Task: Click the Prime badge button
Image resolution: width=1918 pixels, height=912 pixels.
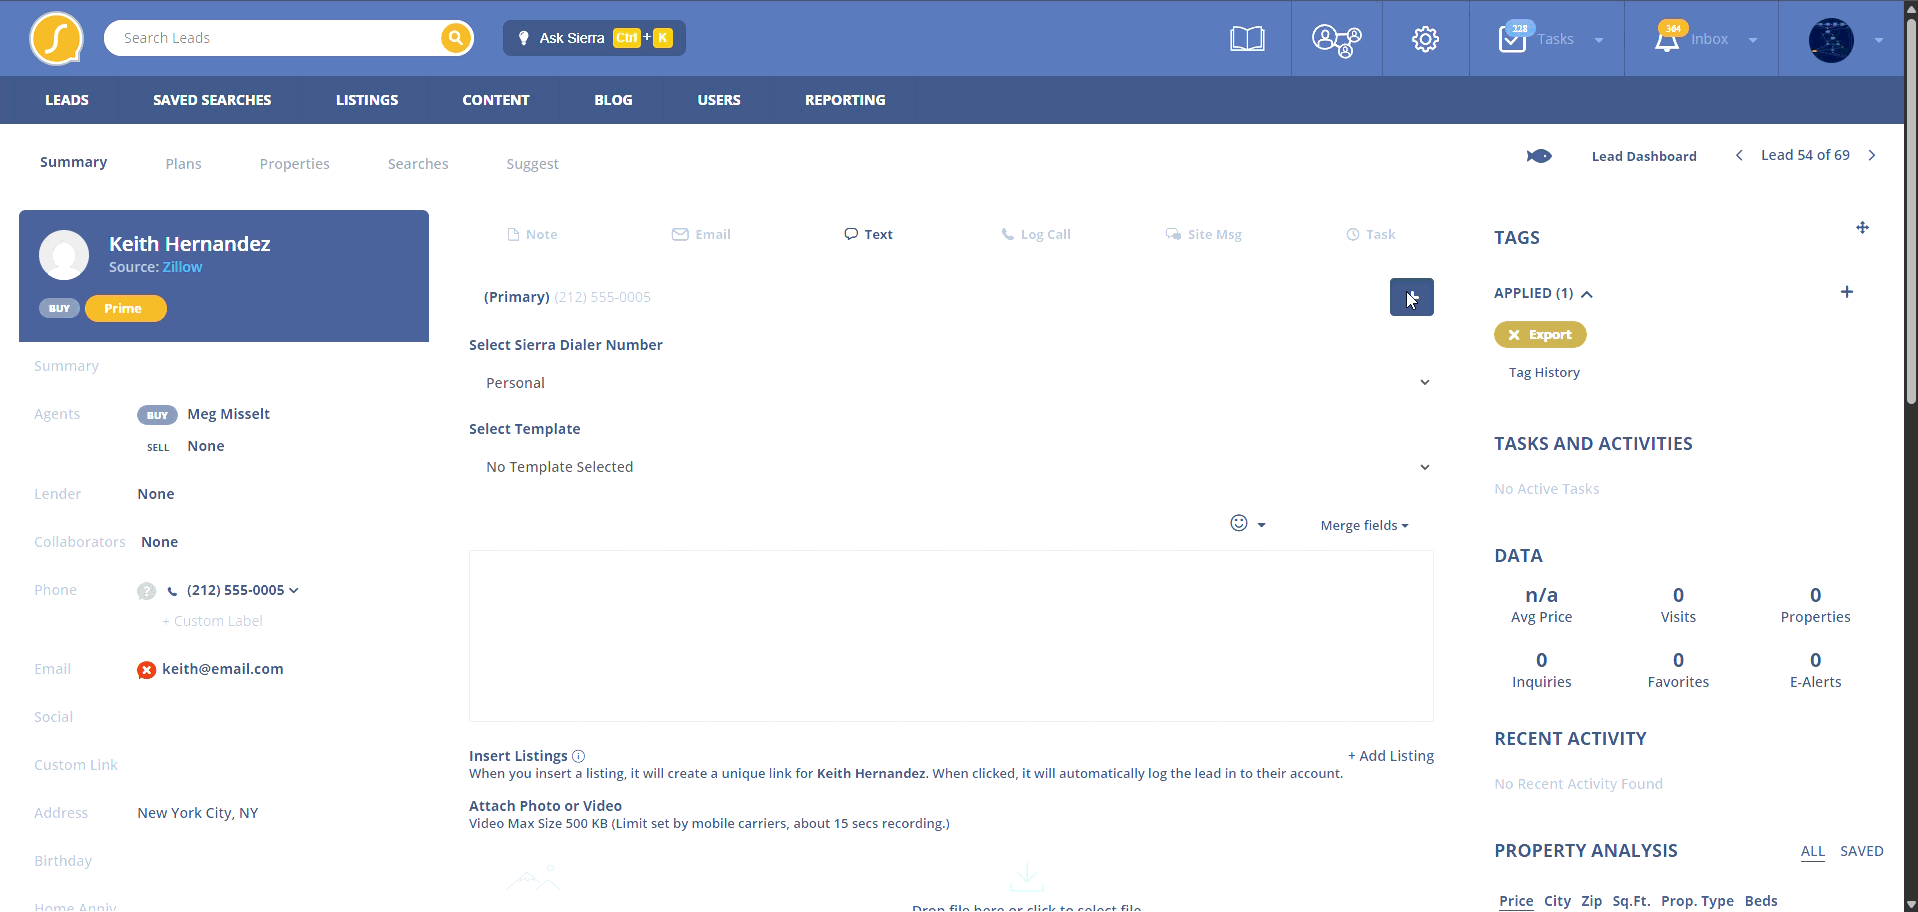Action: point(125,308)
